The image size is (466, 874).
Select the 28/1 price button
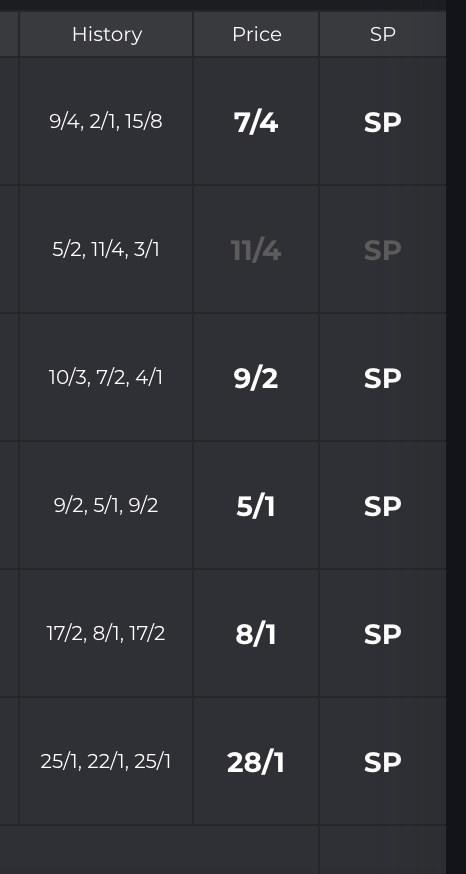pyautogui.click(x=256, y=761)
